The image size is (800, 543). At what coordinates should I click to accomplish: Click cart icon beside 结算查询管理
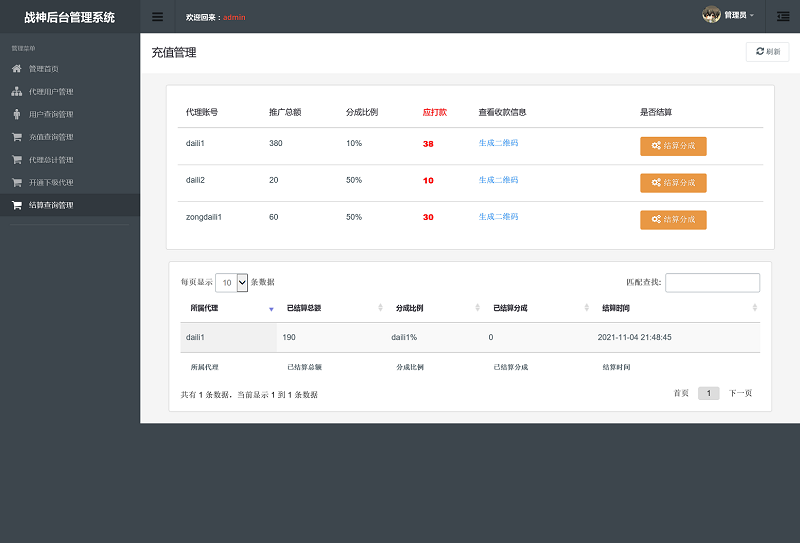click(x=17, y=205)
